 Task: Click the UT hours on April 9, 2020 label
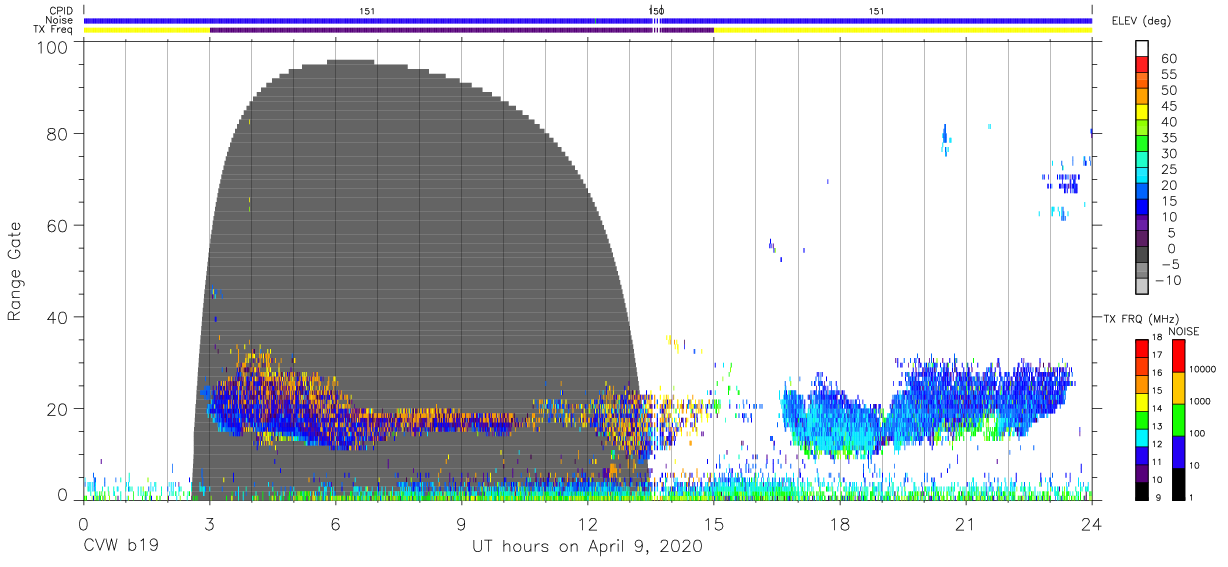pyautogui.click(x=587, y=547)
